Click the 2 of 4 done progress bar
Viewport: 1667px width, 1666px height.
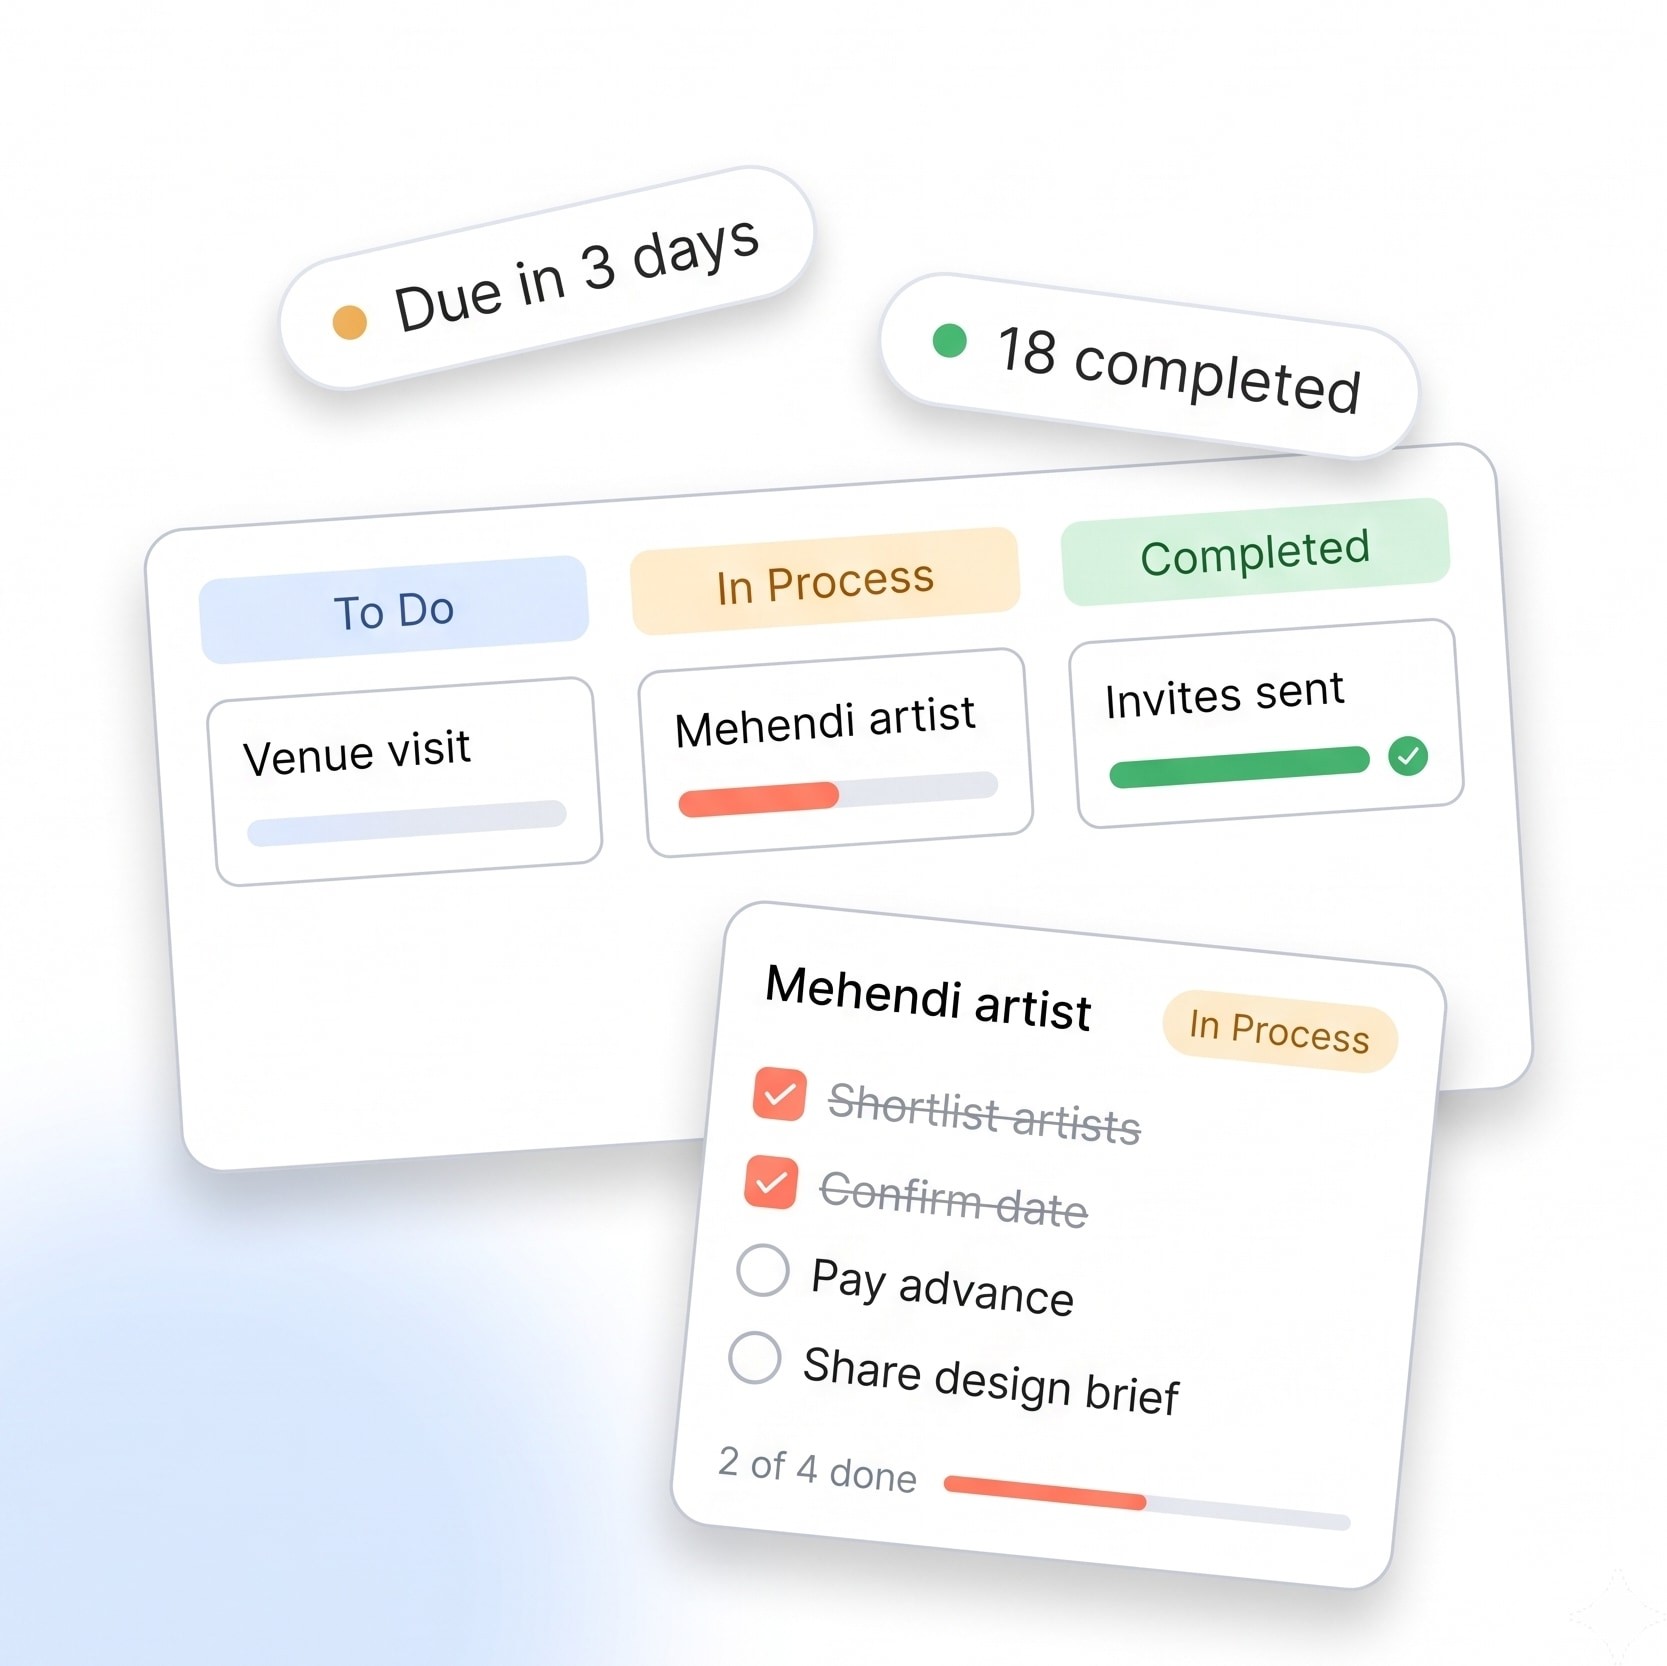pos(1147,1500)
